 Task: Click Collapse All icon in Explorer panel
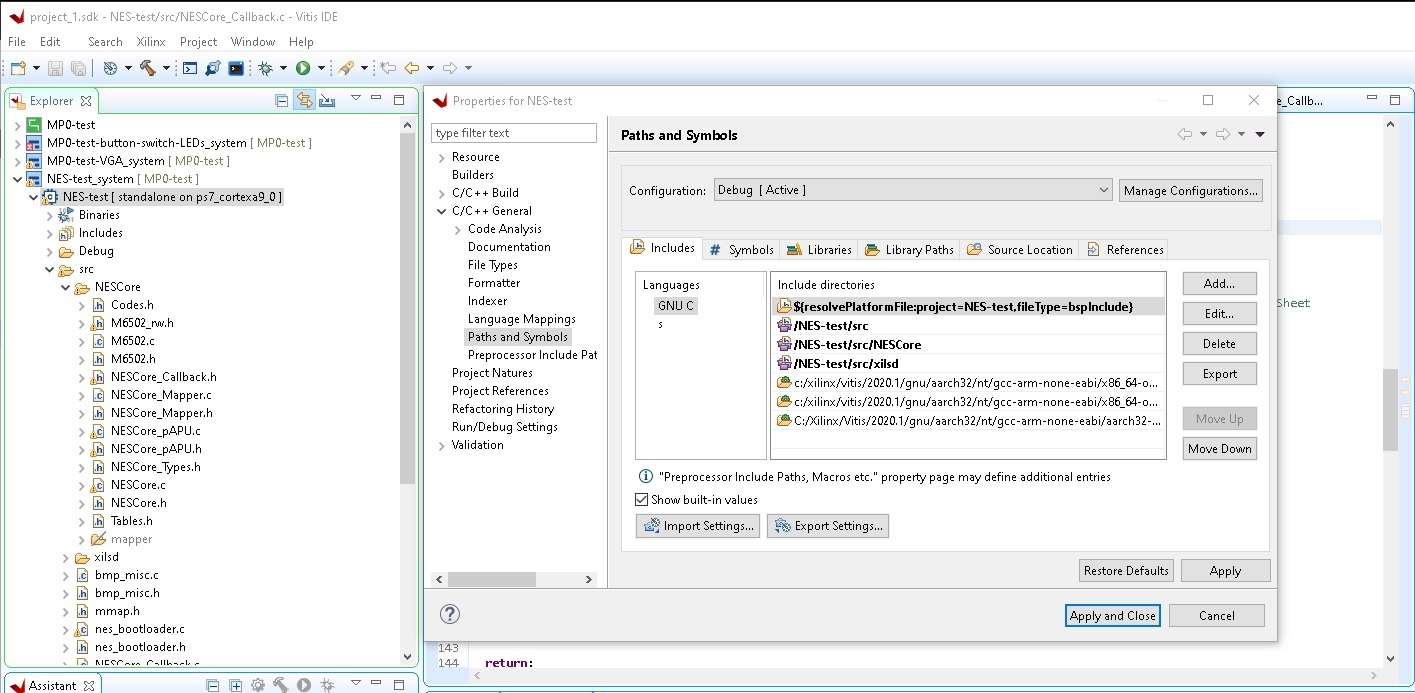click(282, 100)
